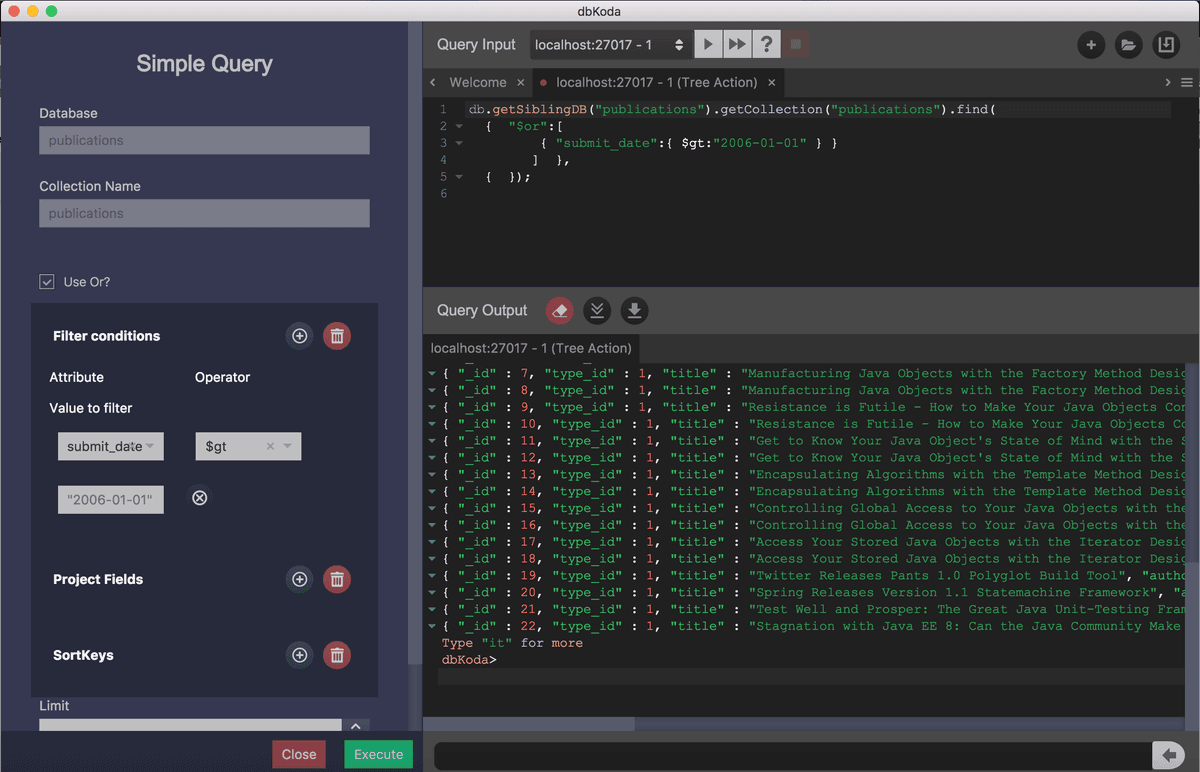Image resolution: width=1200 pixels, height=772 pixels.
Task: Collapse the output row with _id 22
Action: click(x=431, y=626)
